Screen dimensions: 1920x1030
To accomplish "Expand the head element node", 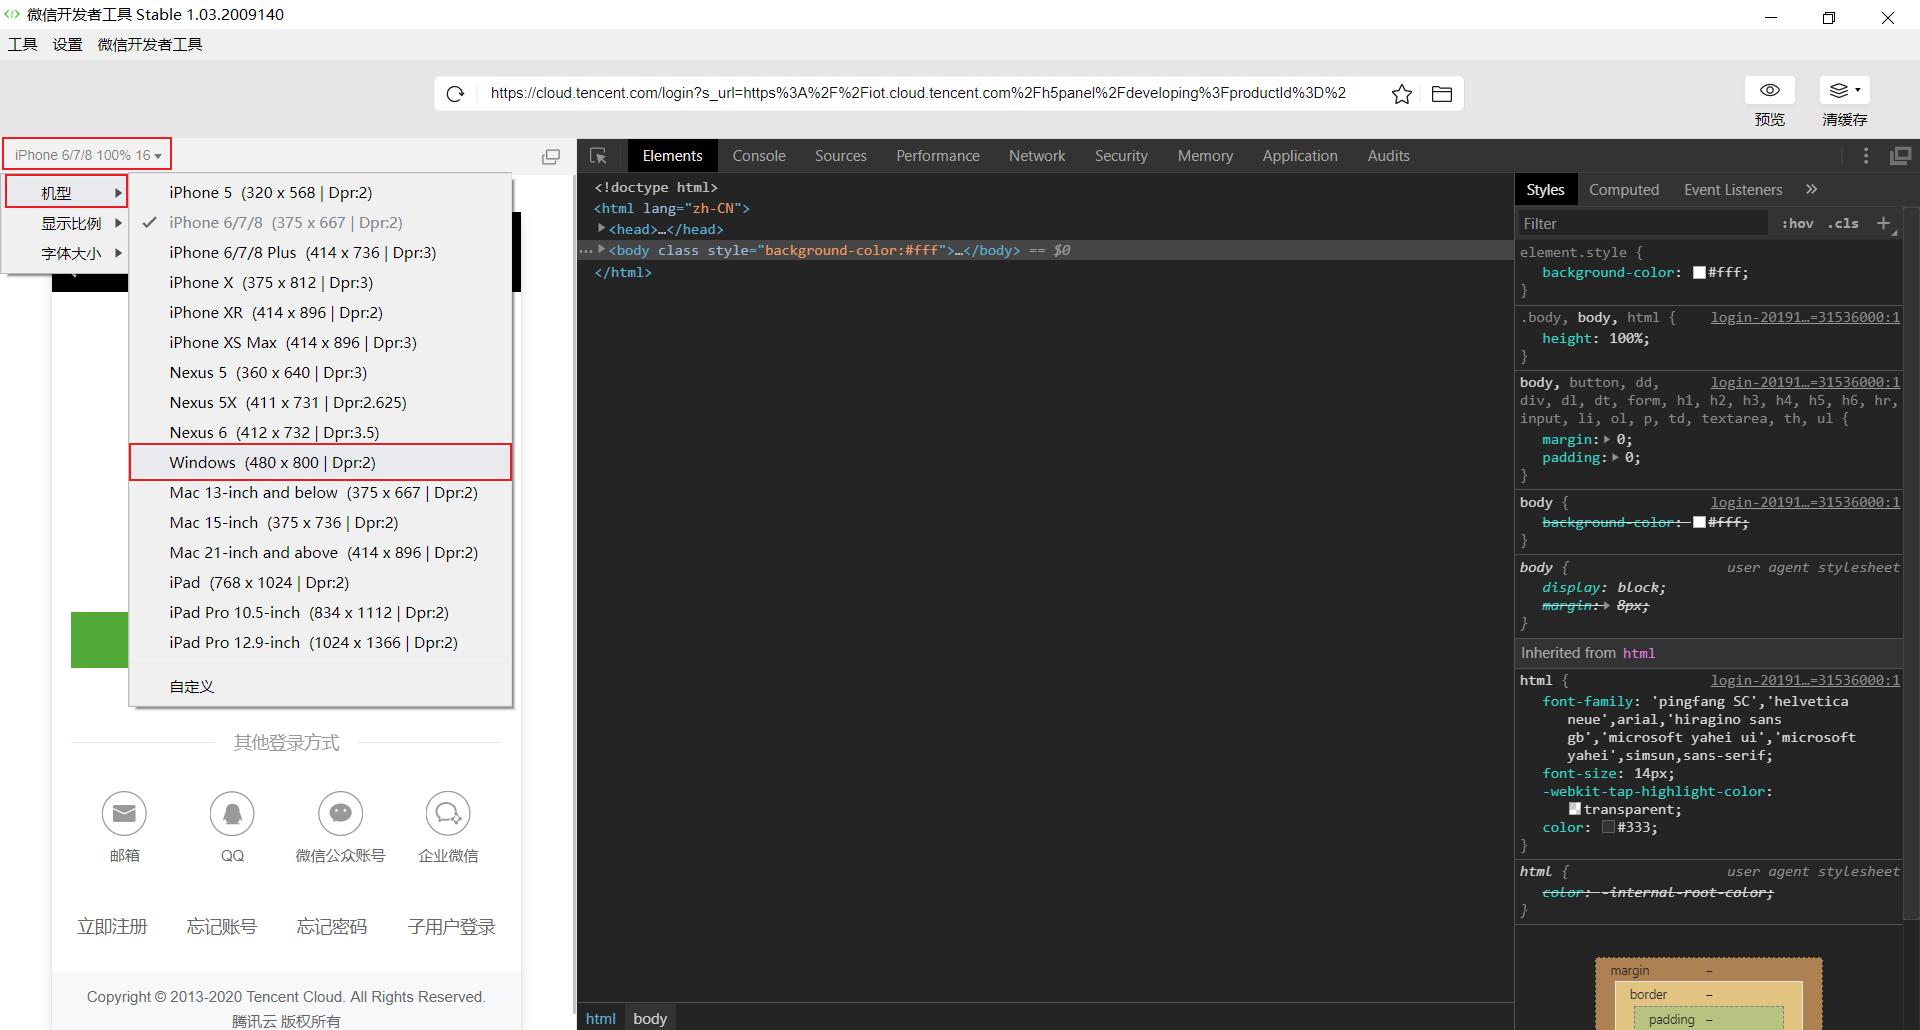I will tap(601, 229).
